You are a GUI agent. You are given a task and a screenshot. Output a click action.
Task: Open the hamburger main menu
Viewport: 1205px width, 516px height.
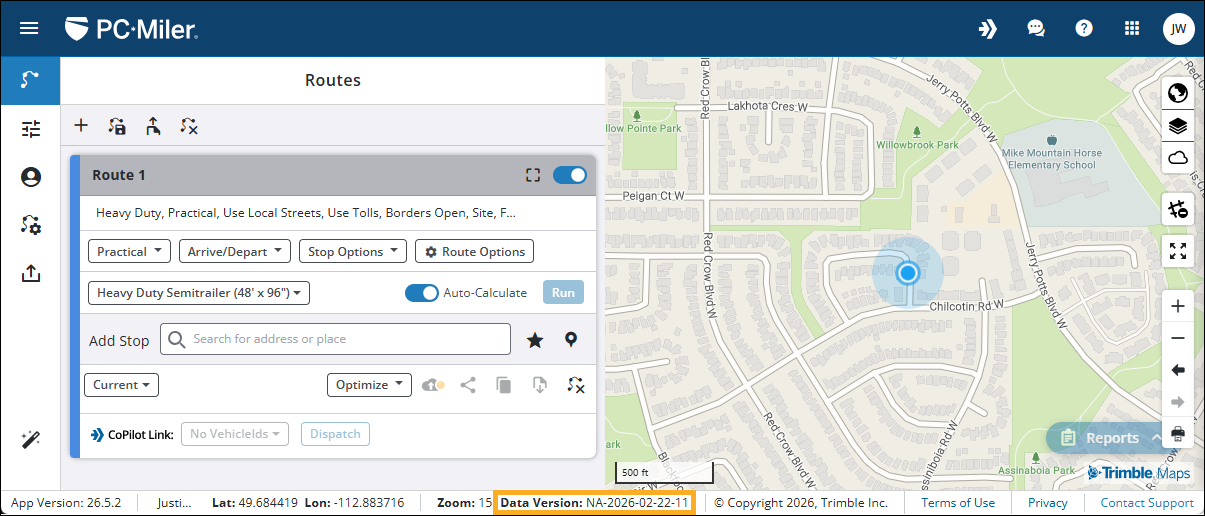29,28
